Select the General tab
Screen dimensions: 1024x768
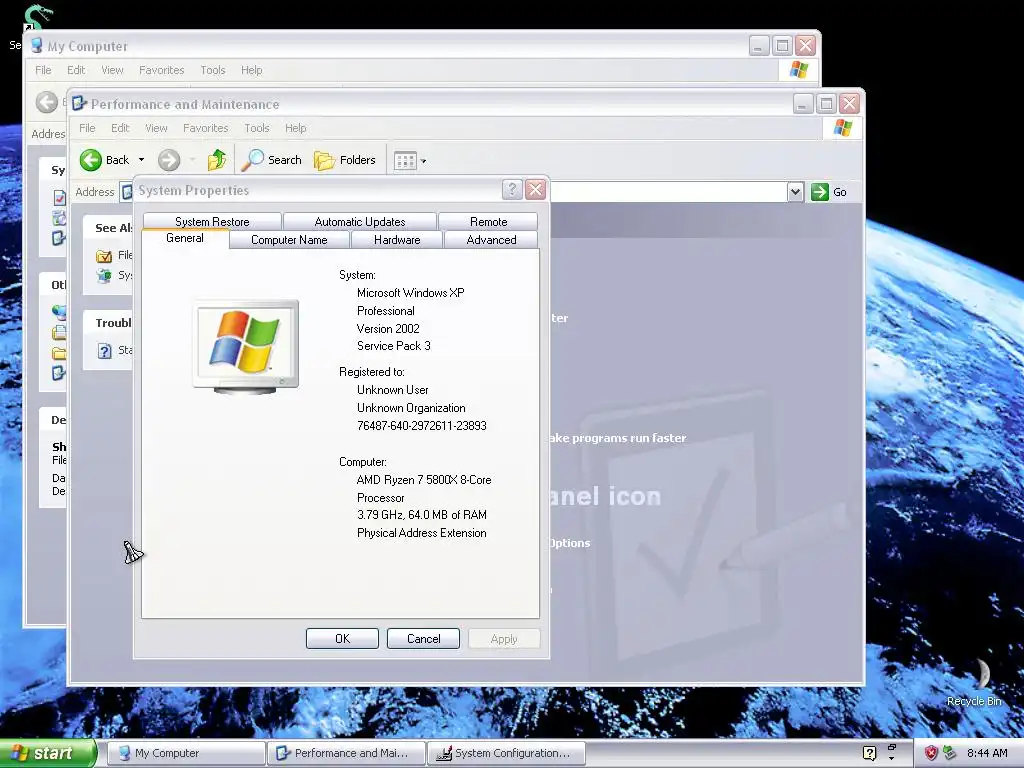pos(185,238)
